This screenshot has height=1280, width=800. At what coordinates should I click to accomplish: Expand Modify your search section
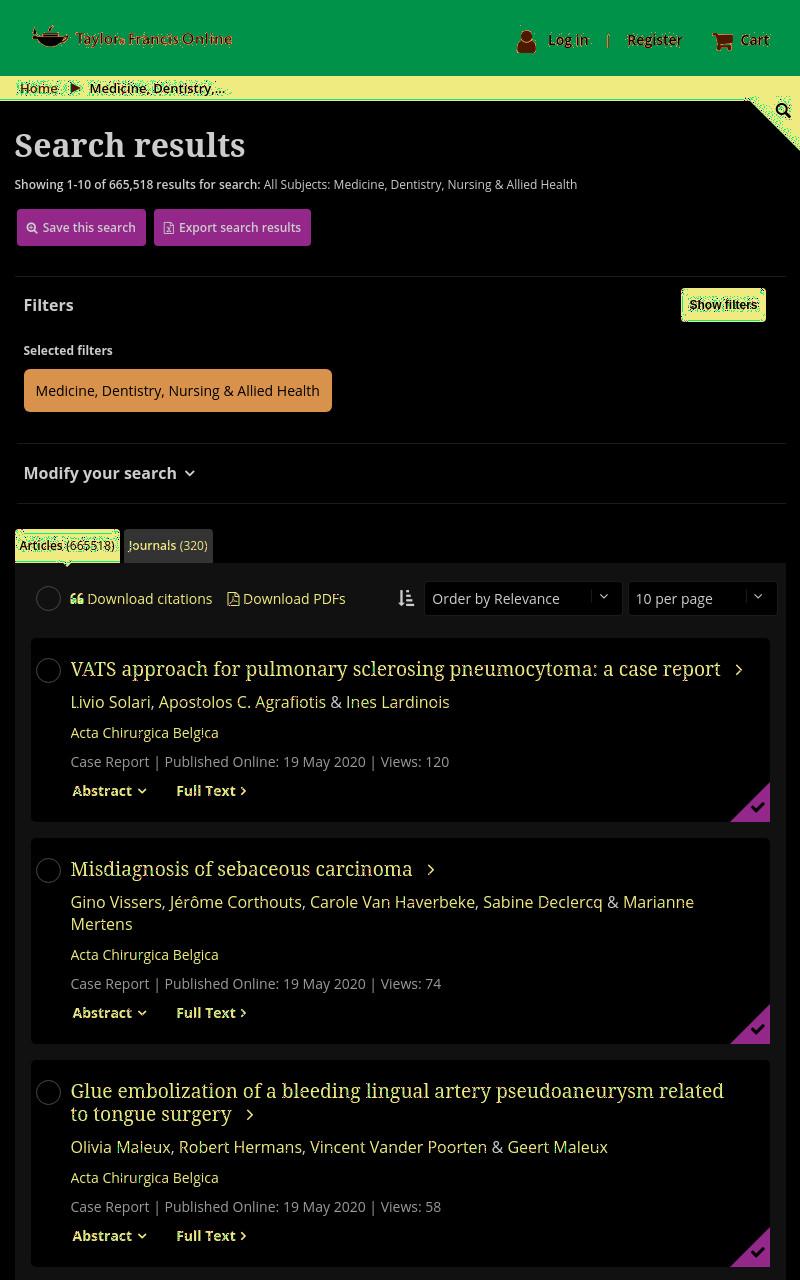coord(109,473)
